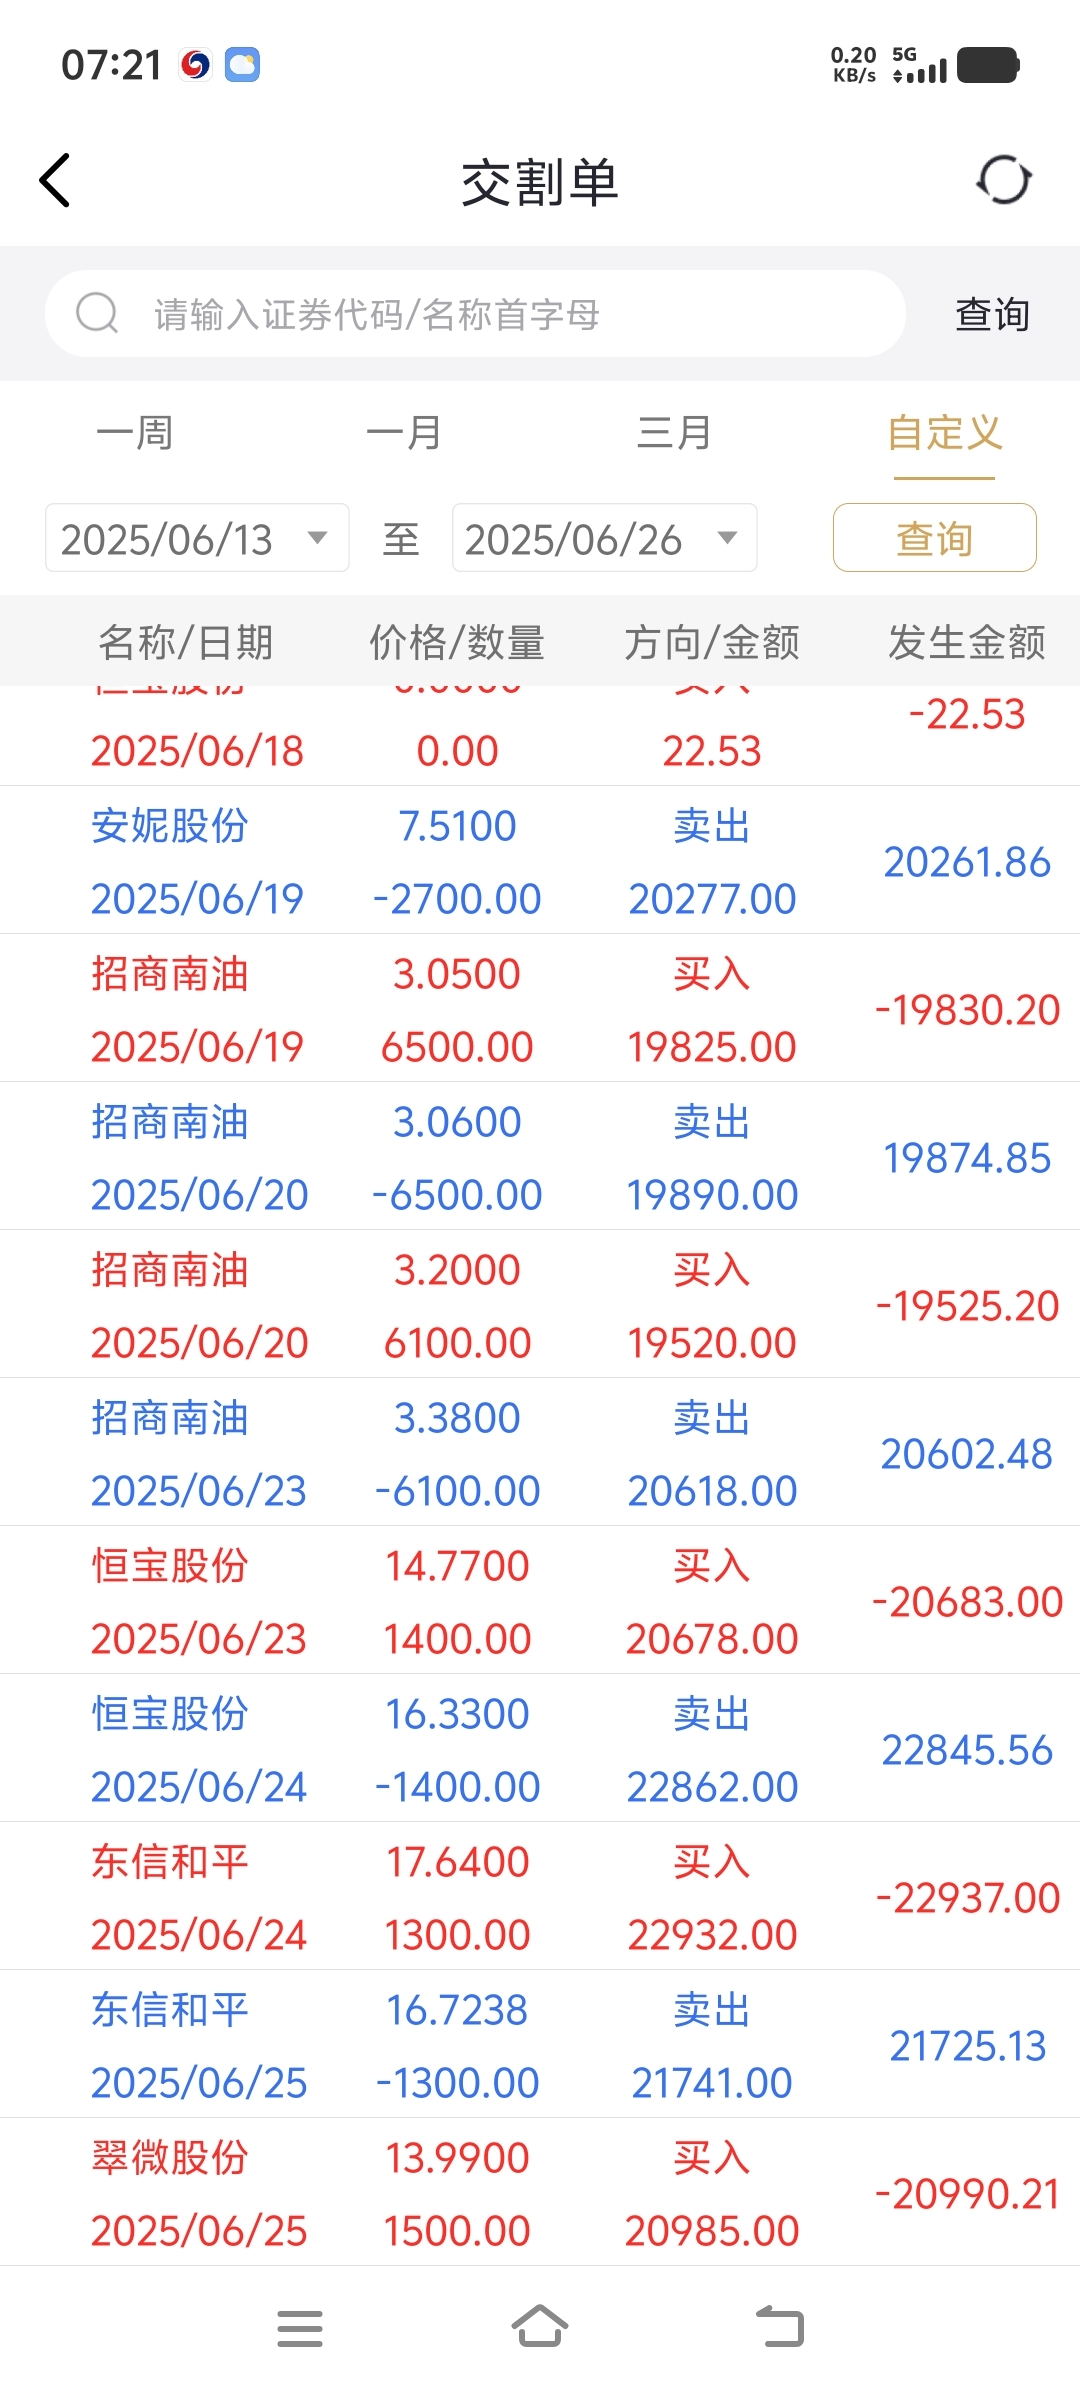Select the 一周 time range tab
Viewport: 1080px width, 2392px height.
[x=135, y=433]
